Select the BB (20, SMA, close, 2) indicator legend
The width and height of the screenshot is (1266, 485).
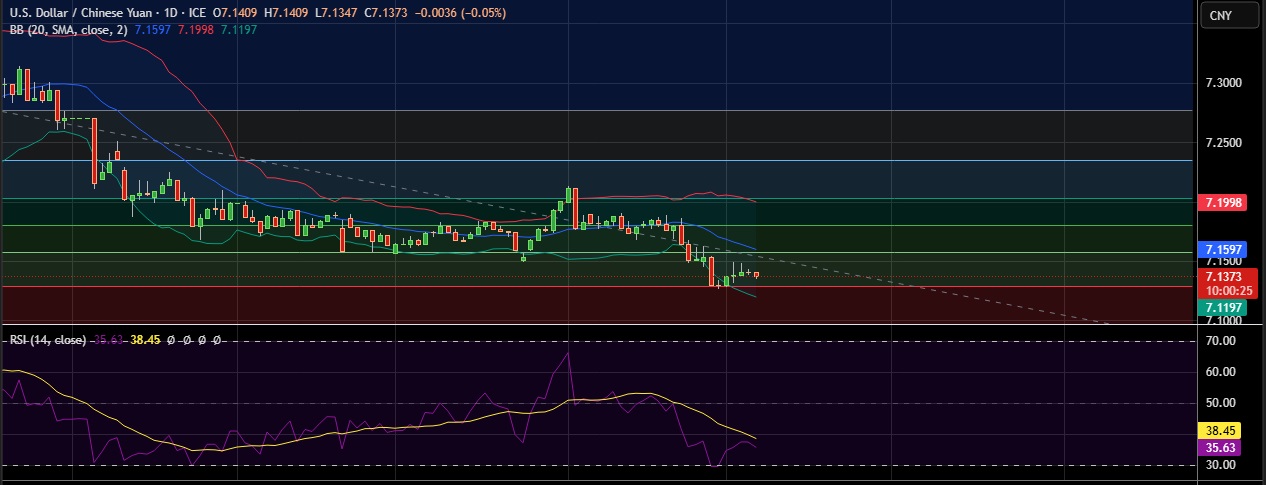coord(66,29)
